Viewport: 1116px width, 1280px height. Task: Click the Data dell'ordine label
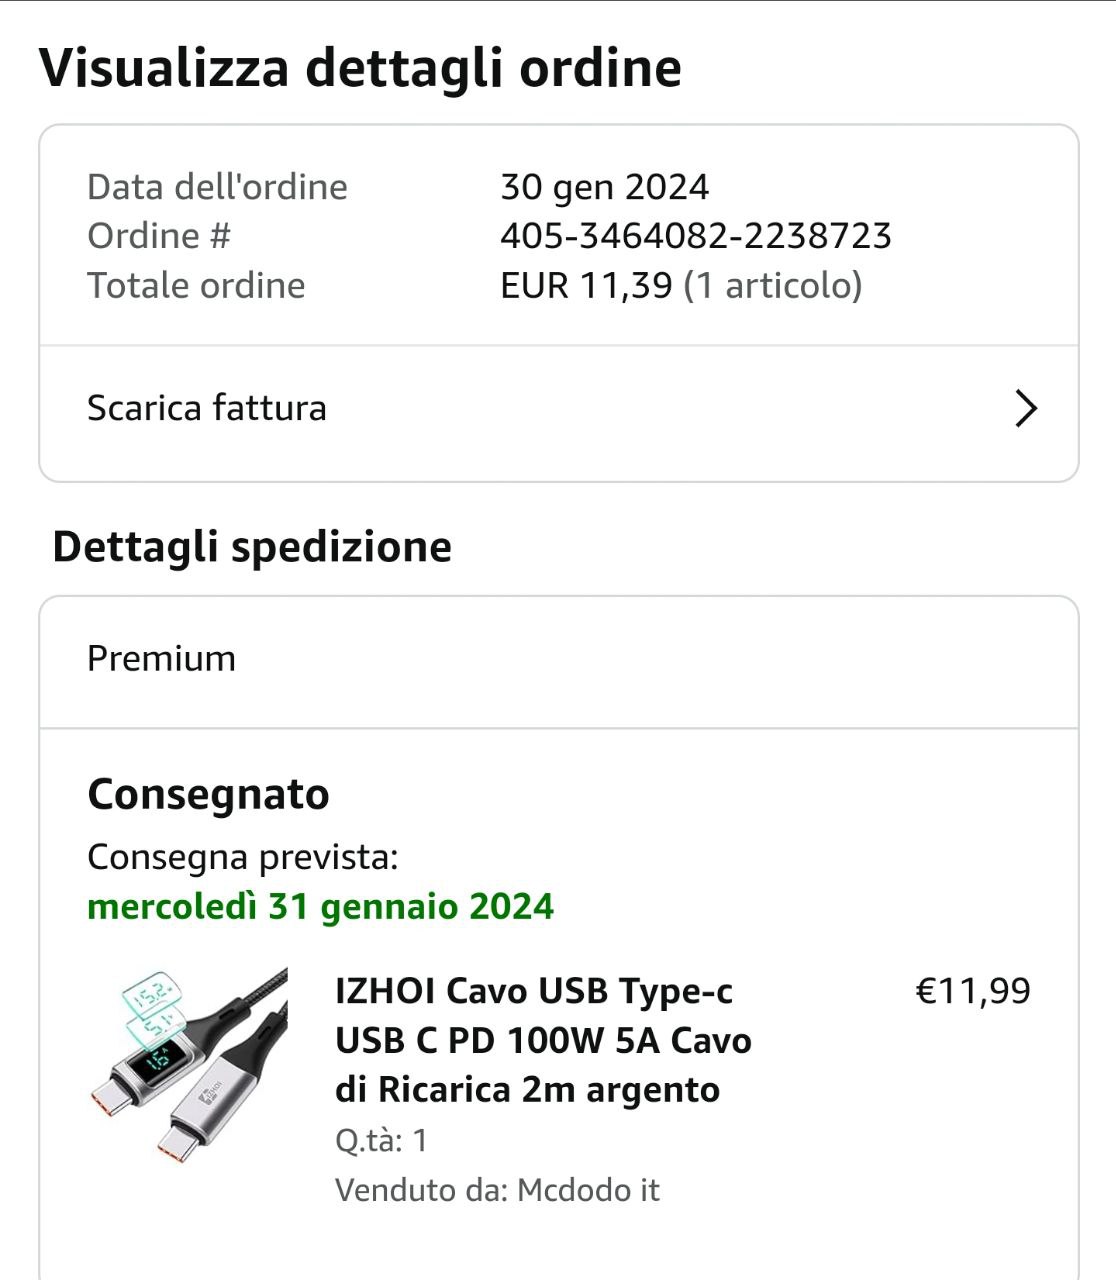click(x=217, y=187)
